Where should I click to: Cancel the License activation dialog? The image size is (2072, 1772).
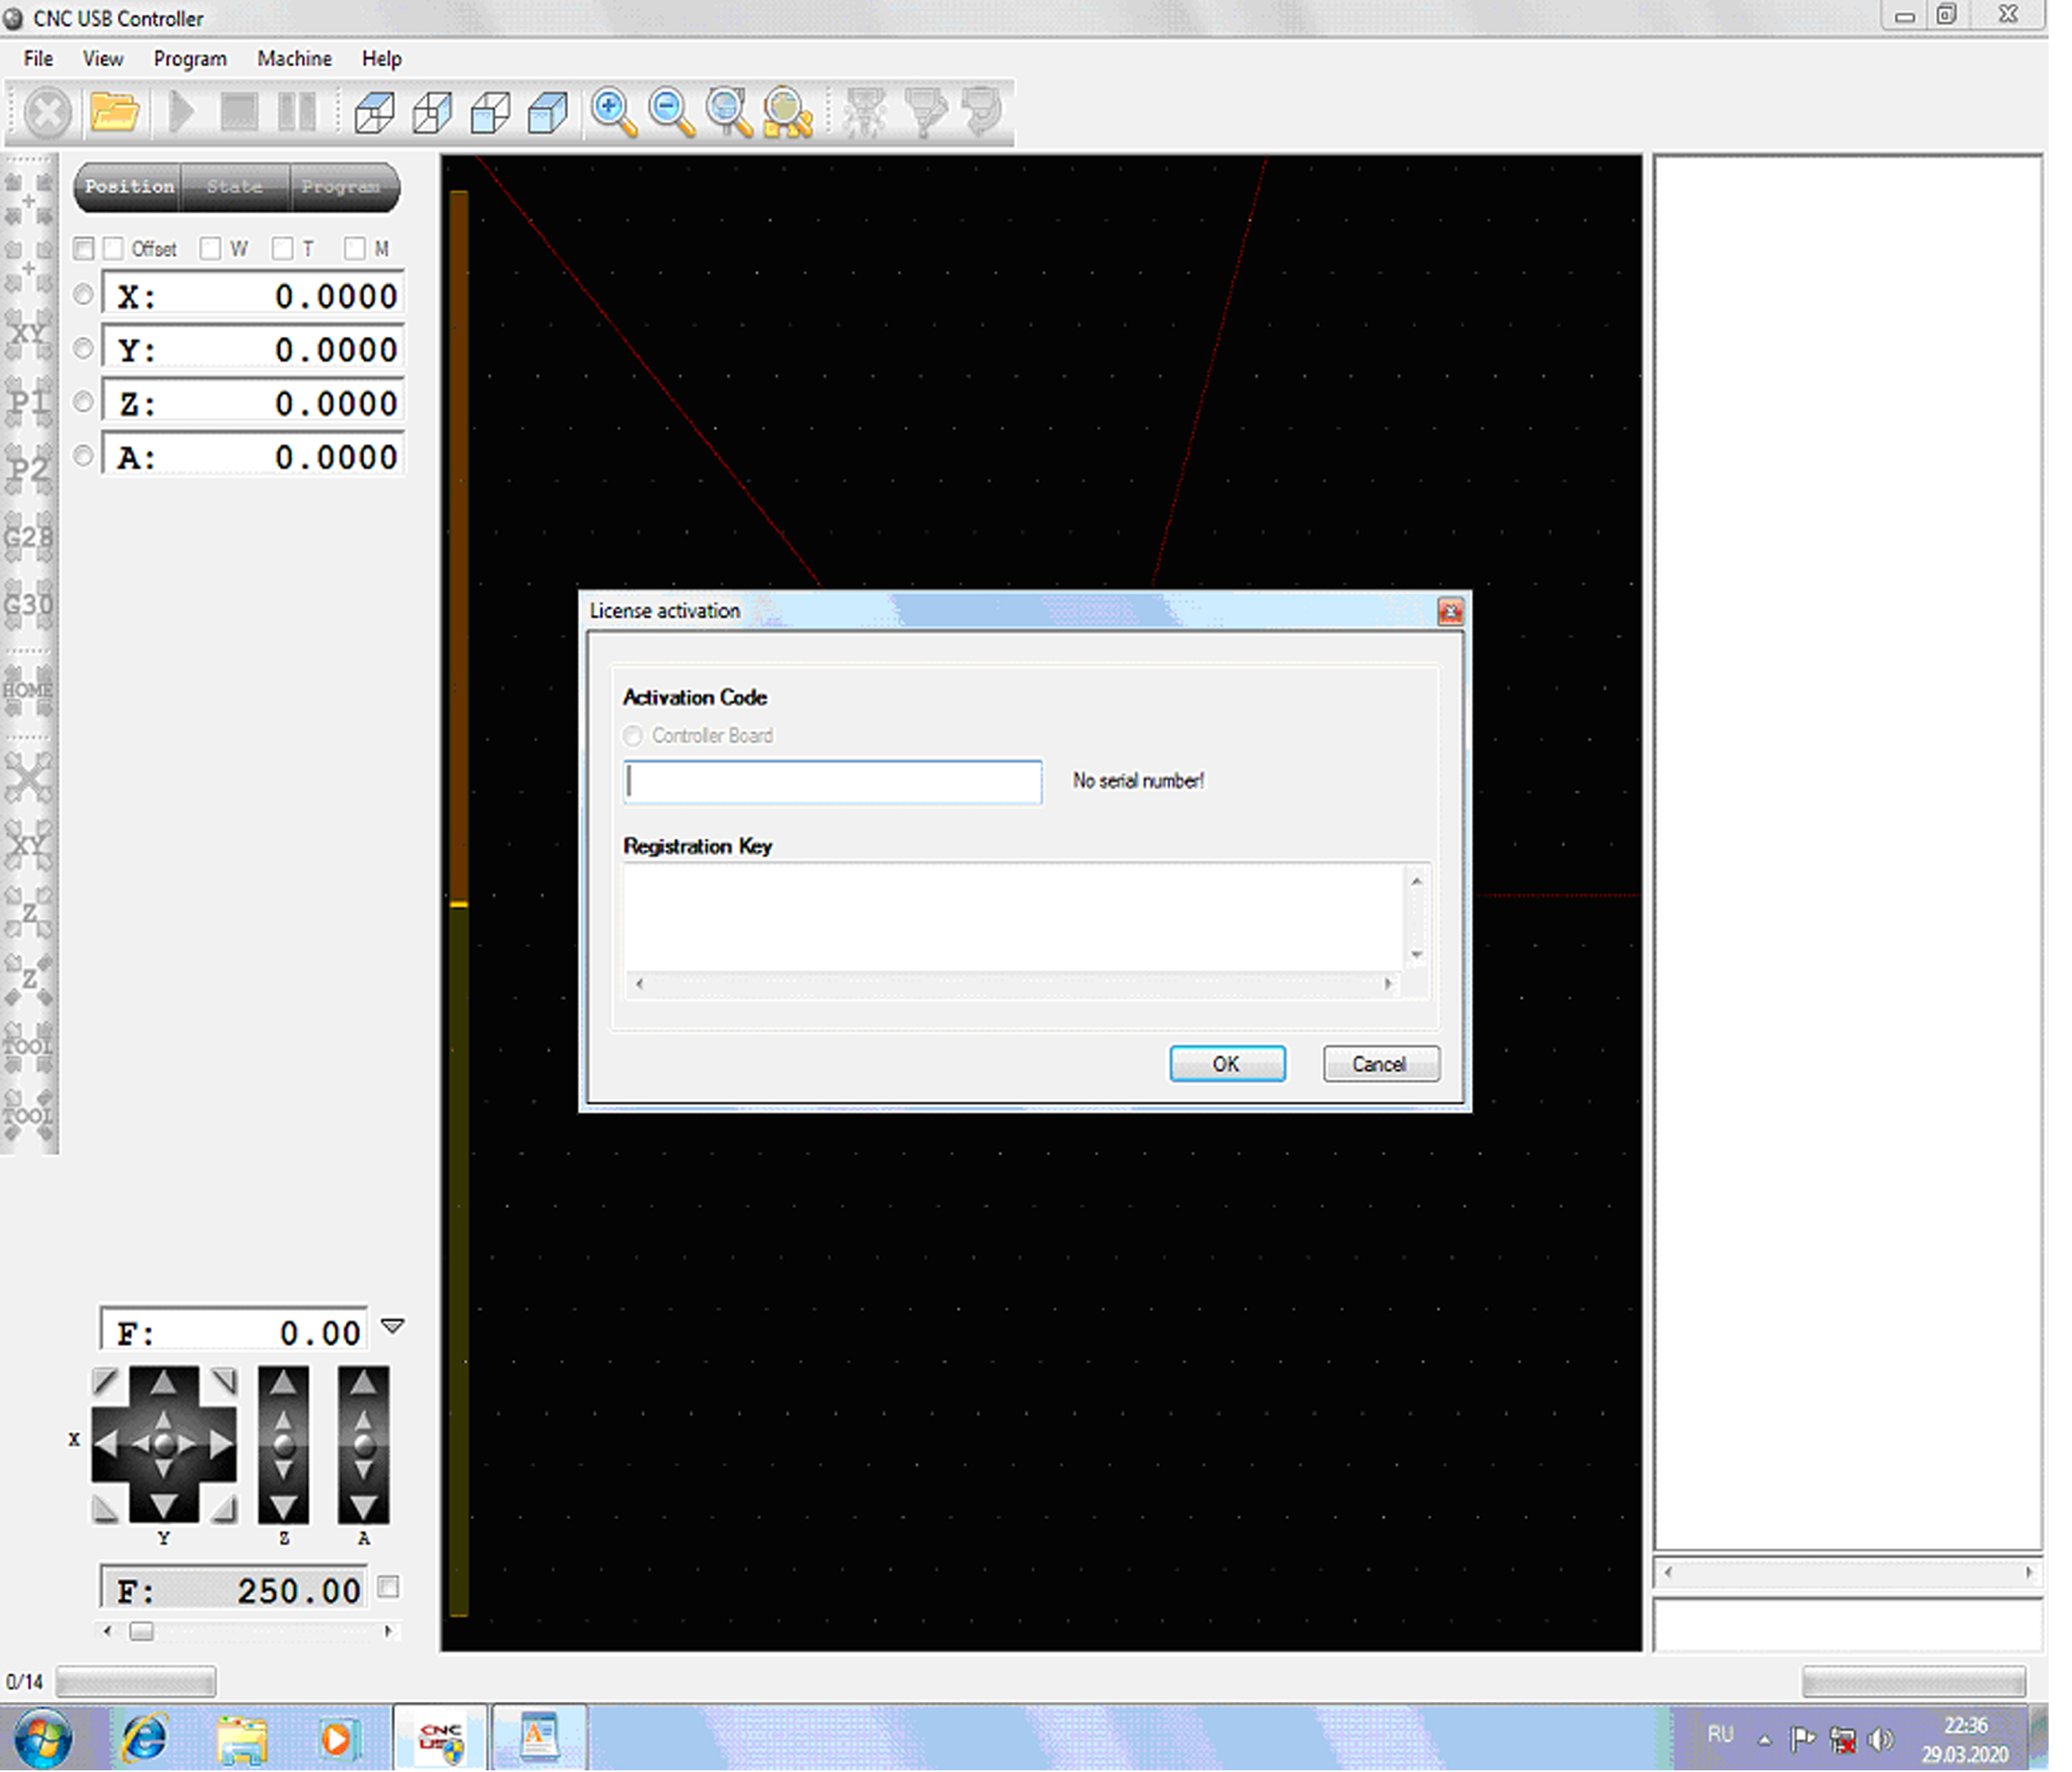(1380, 1064)
